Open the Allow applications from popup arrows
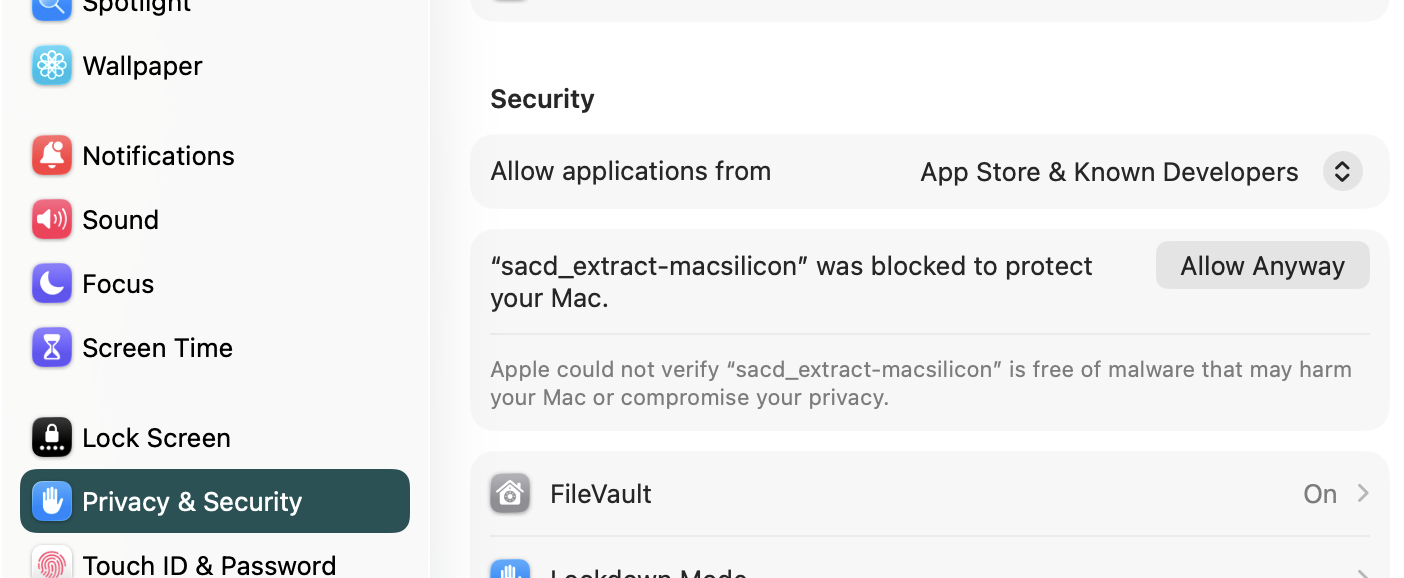The width and height of the screenshot is (1404, 578). point(1342,172)
